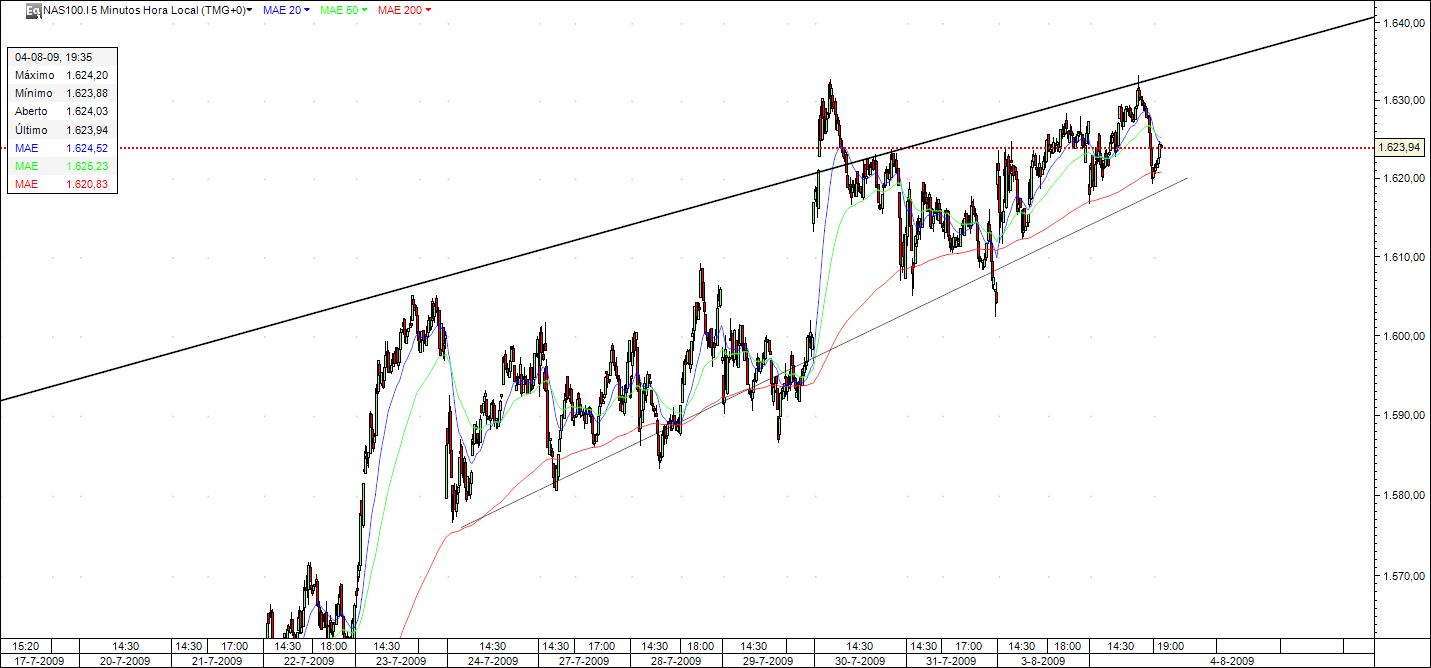Select the green MAE 1.625,23 value
Viewport: 1431px width, 668px height.
click(x=88, y=166)
